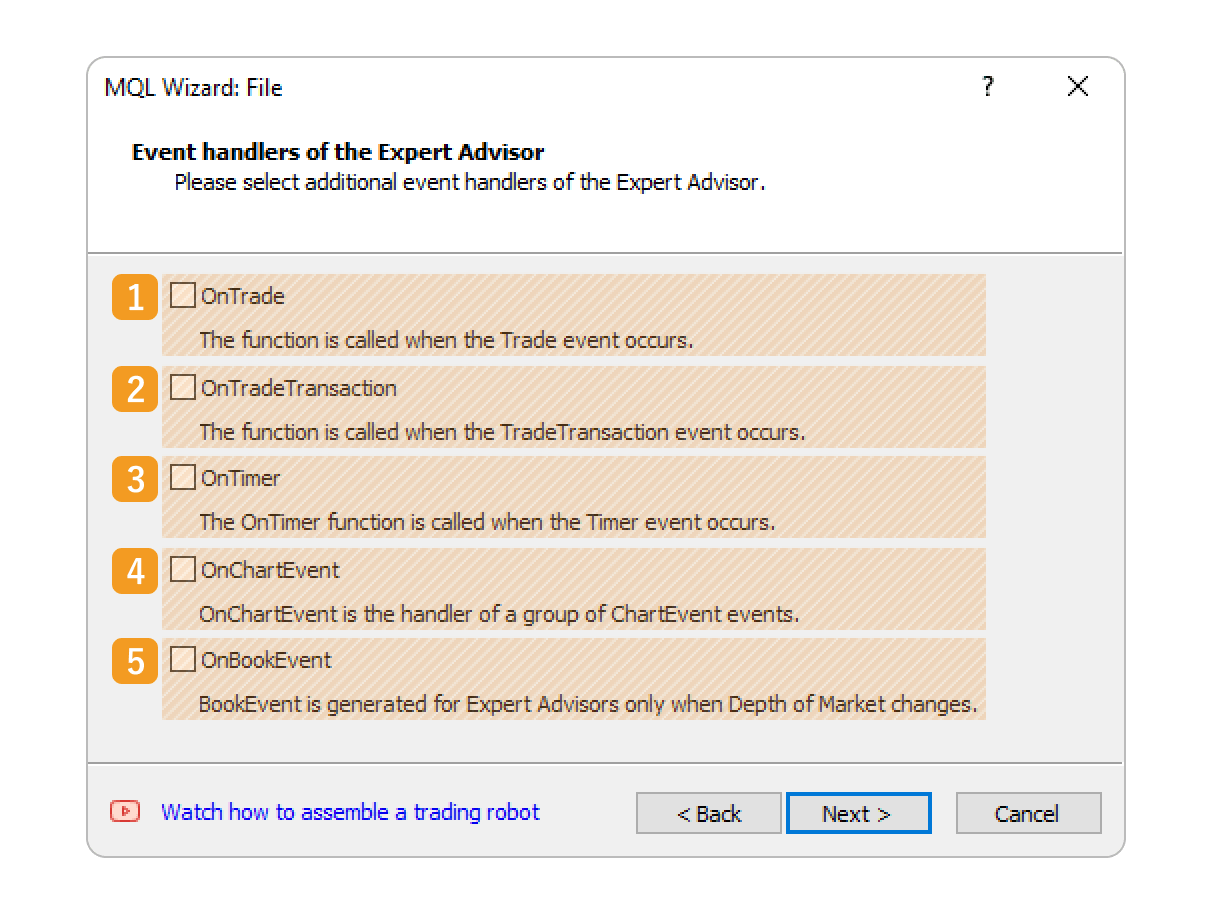1212x914 pixels.
Task: Click the OnBookEvent Depth of Market description
Action: (x=587, y=704)
